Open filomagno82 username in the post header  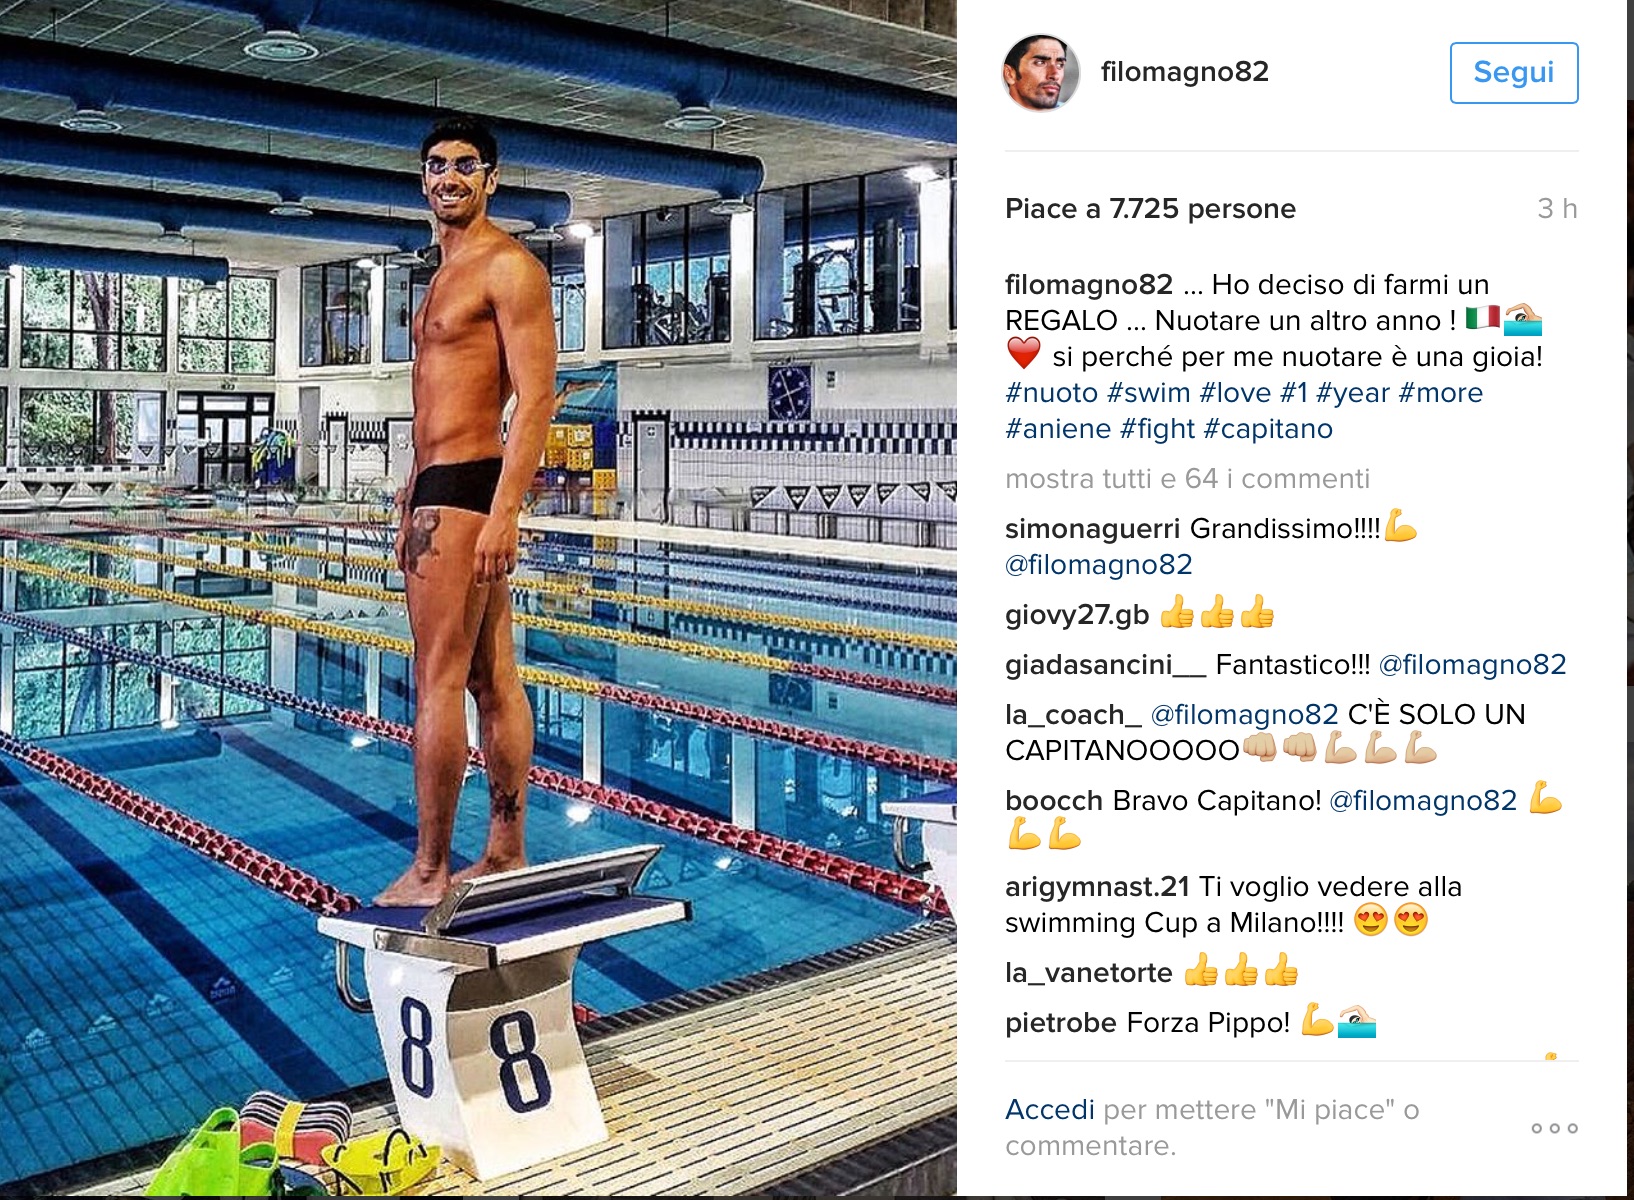[1184, 72]
